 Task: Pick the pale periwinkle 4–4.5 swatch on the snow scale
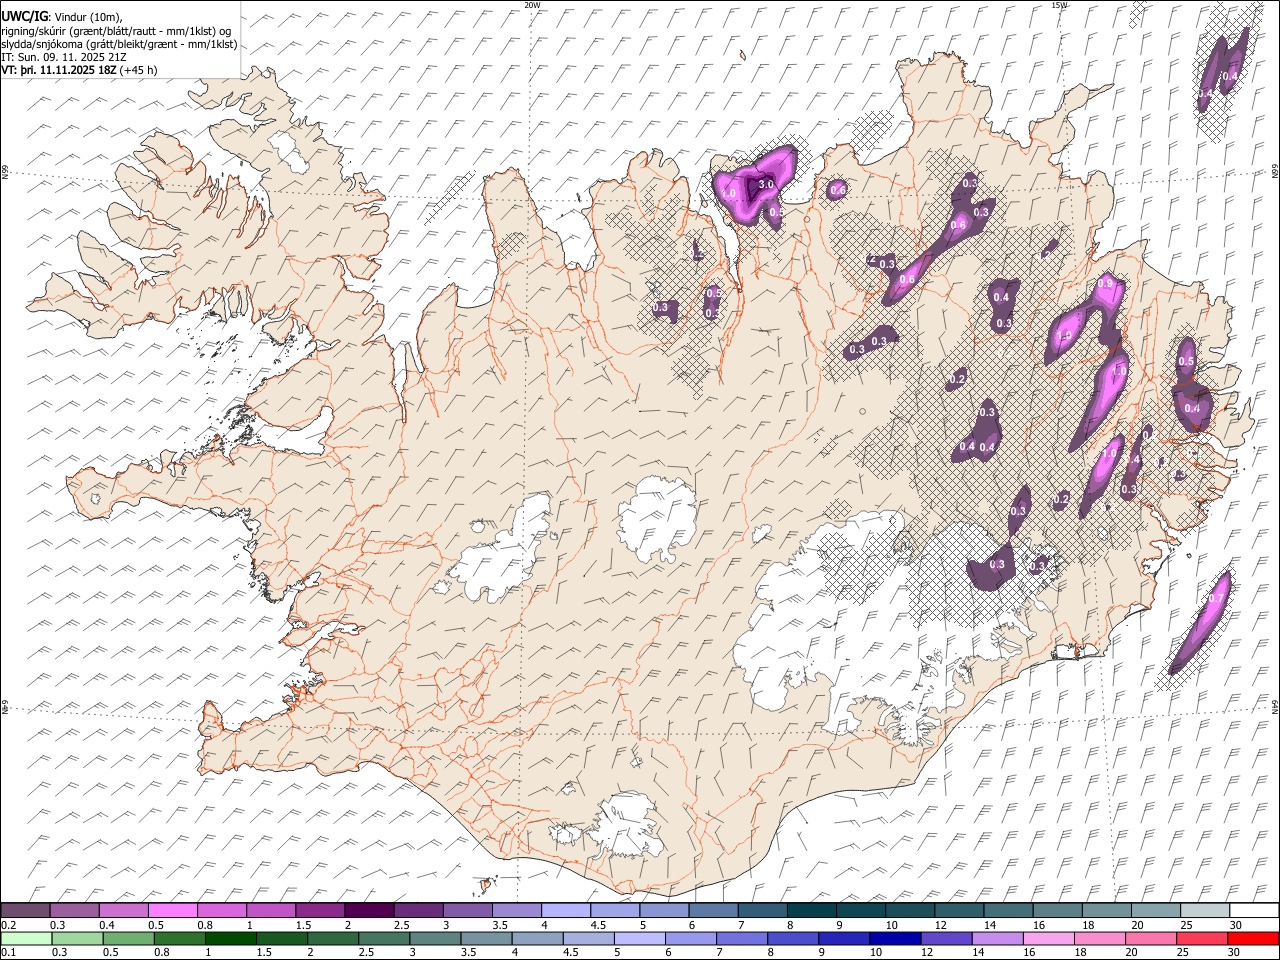click(x=565, y=910)
